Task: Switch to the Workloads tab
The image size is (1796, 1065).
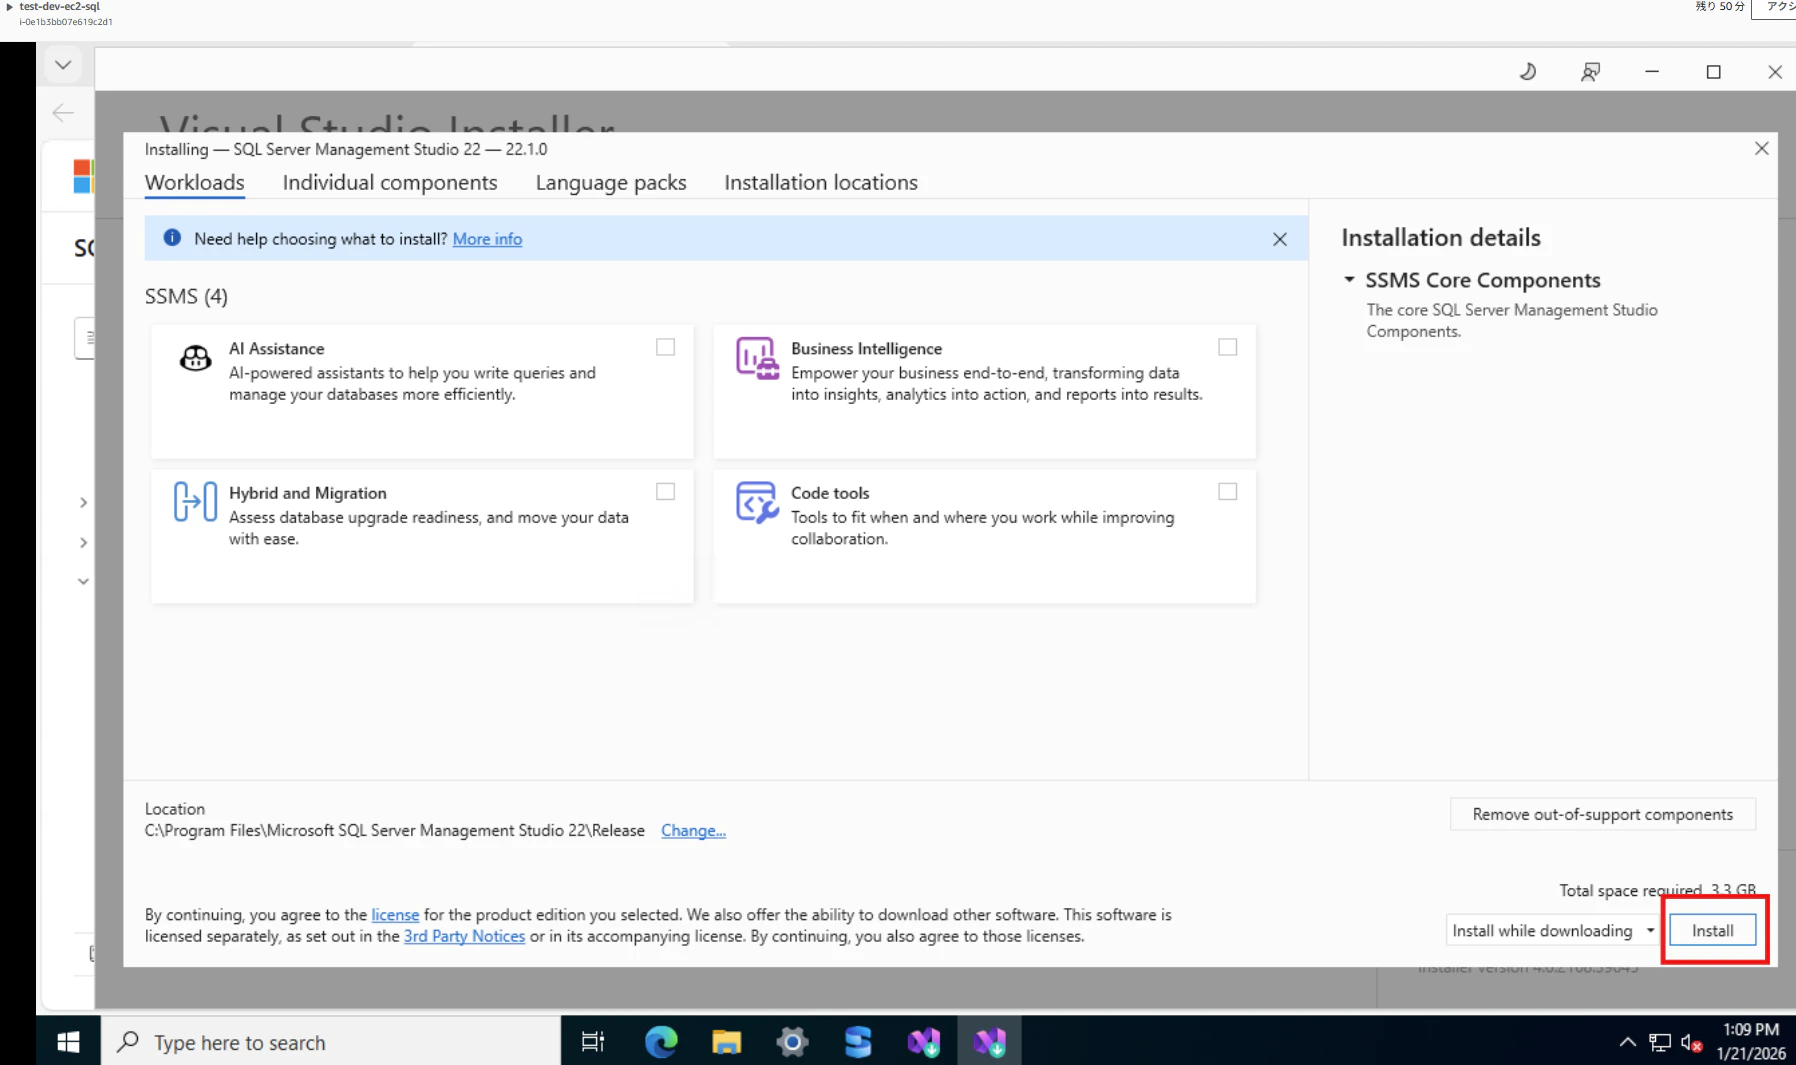Action: (x=195, y=183)
